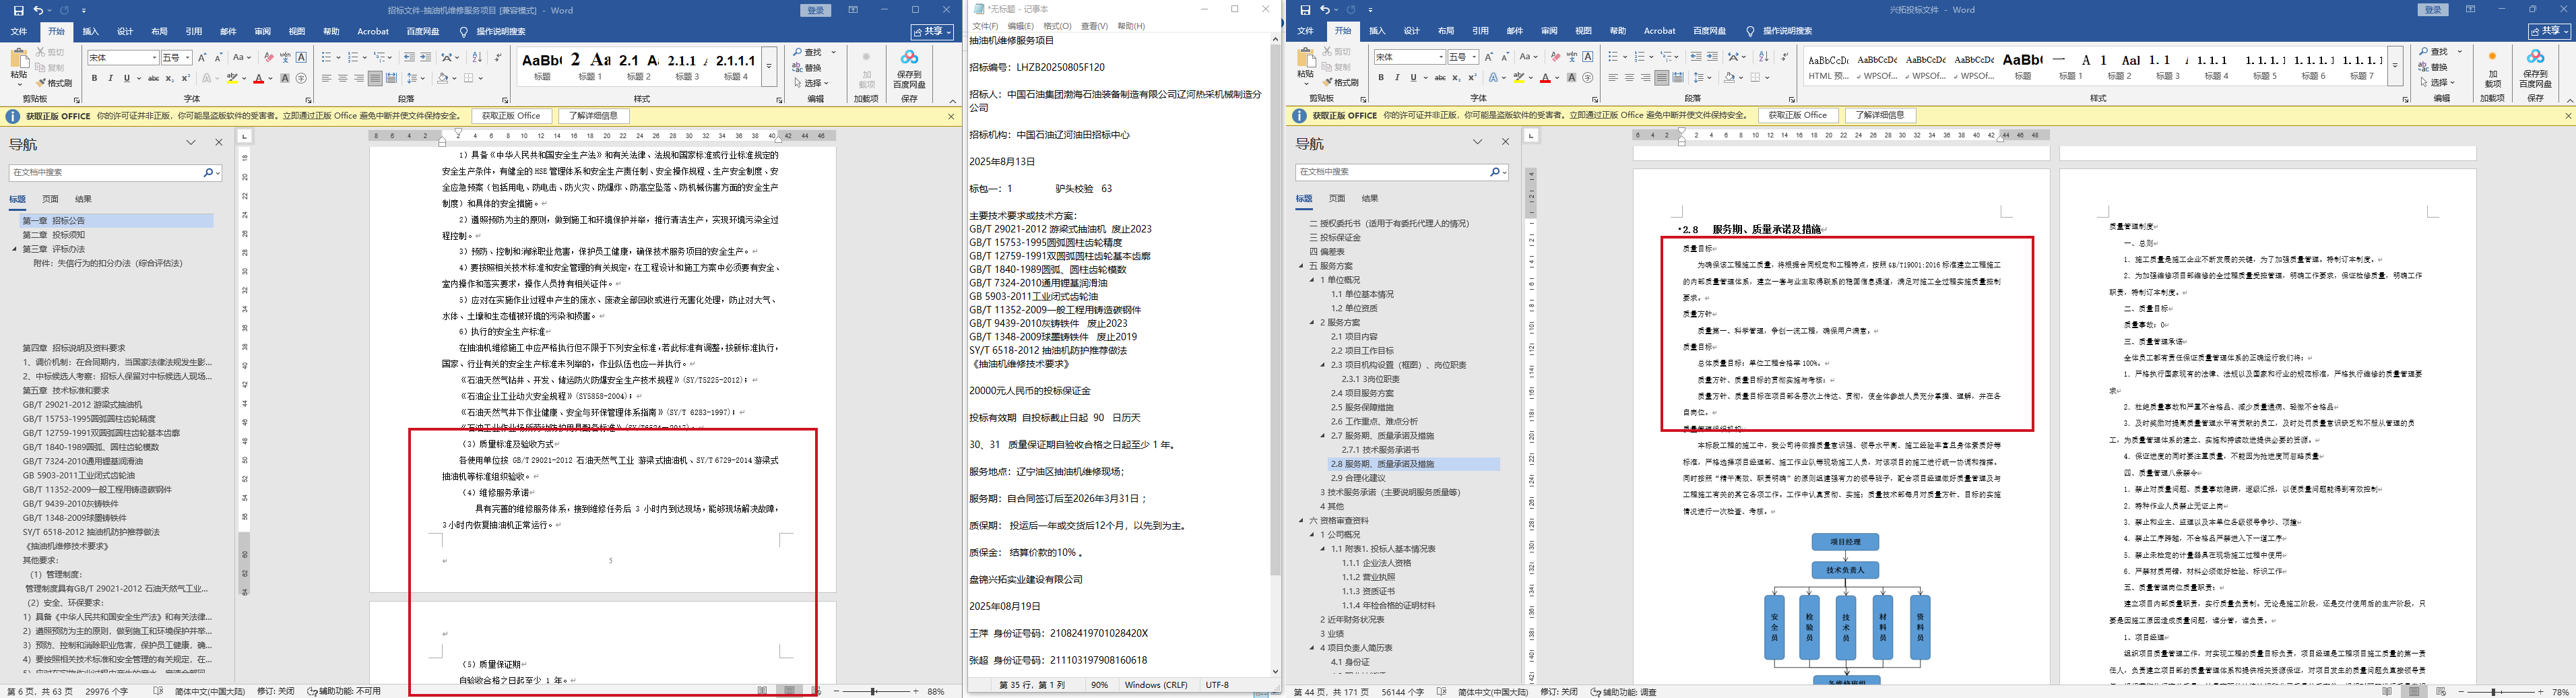Click the Format Painter (格式刷) in left Word window

tap(54, 83)
